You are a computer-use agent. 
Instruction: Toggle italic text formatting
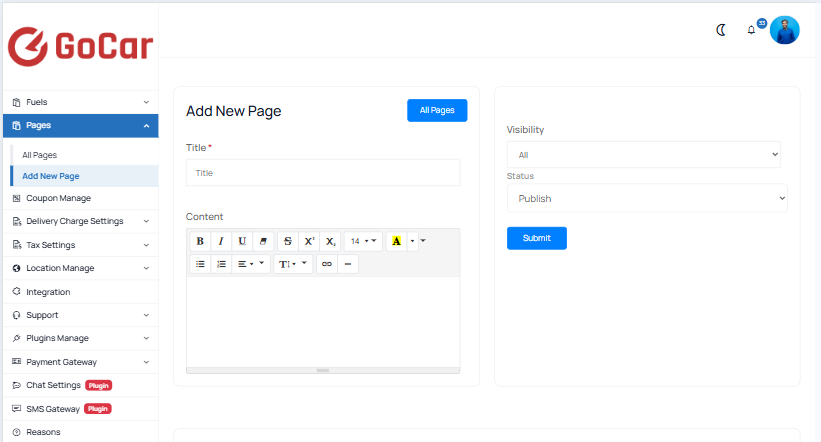[220, 241]
